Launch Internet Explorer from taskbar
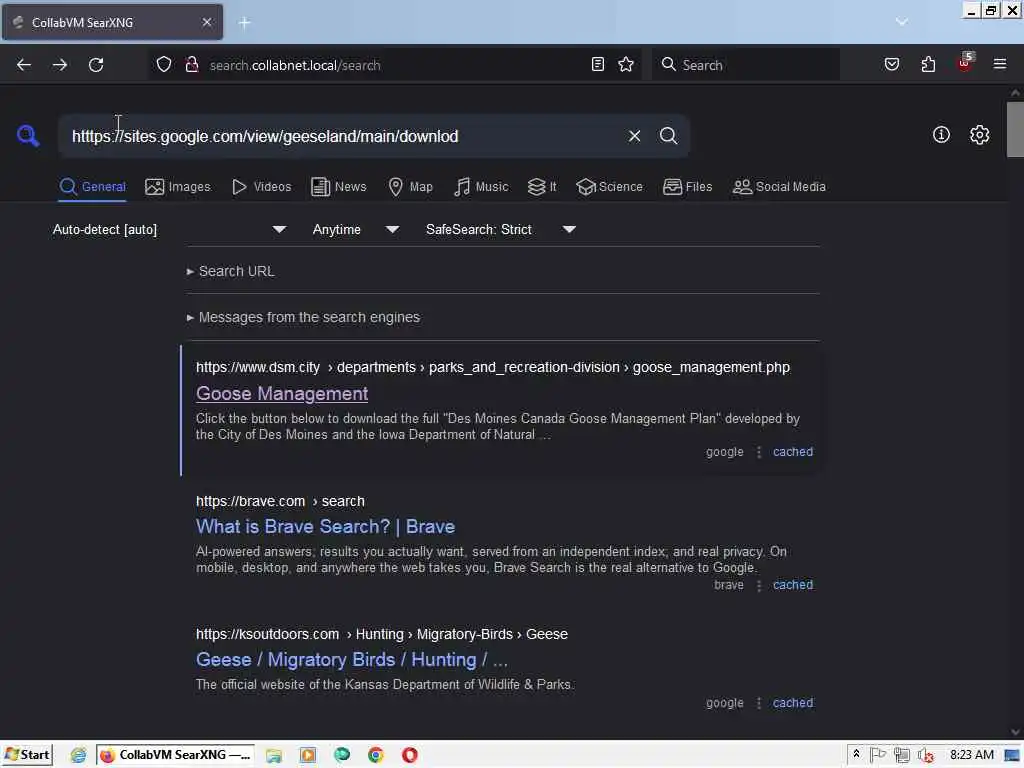 (x=78, y=756)
